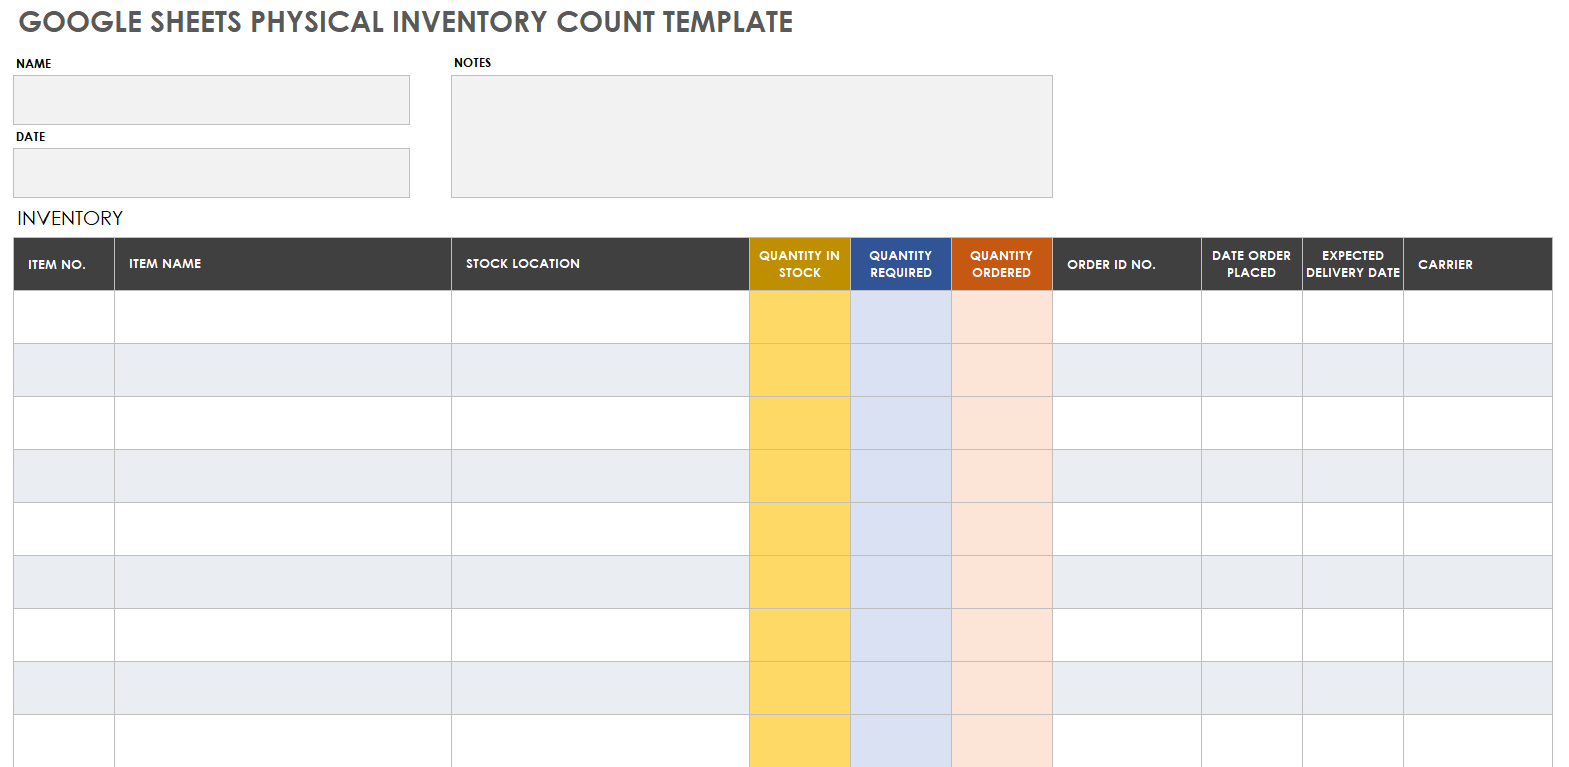The width and height of the screenshot is (1569, 767).
Task: Click the INVENTORY section heading
Action: (70, 218)
